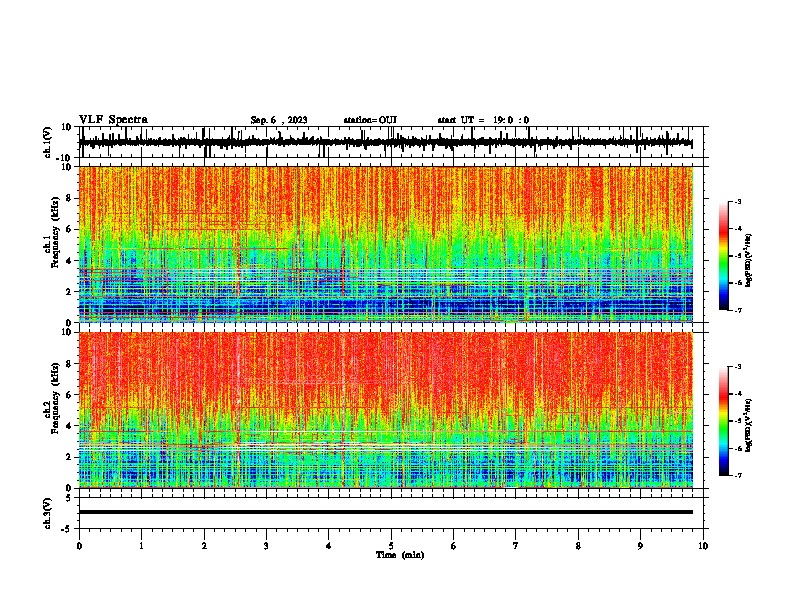Click time axis tick label "7"

[516, 546]
